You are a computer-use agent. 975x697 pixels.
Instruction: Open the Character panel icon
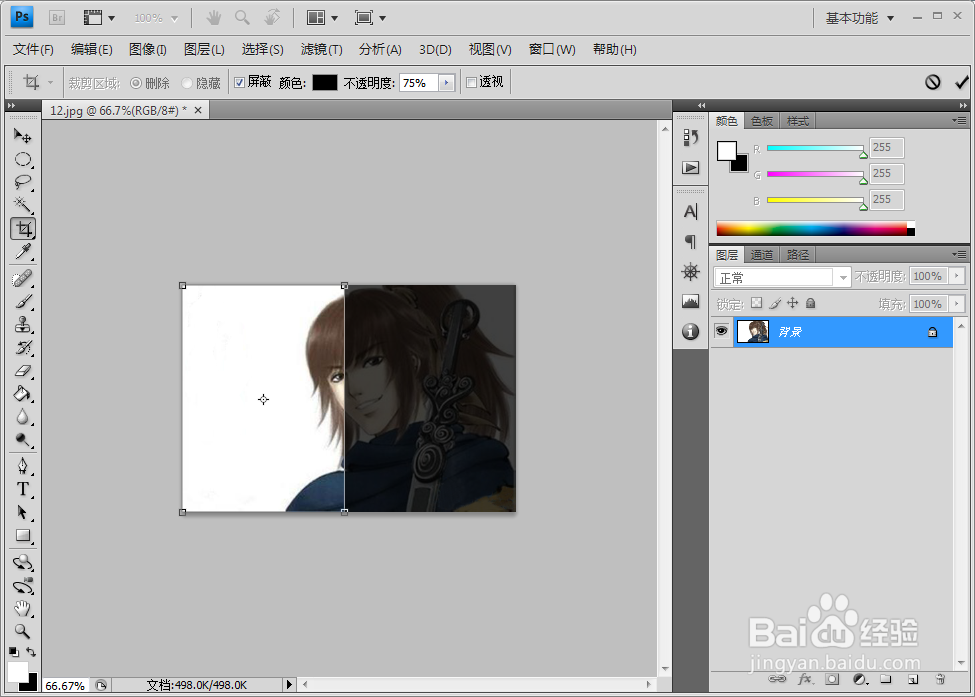[x=690, y=212]
